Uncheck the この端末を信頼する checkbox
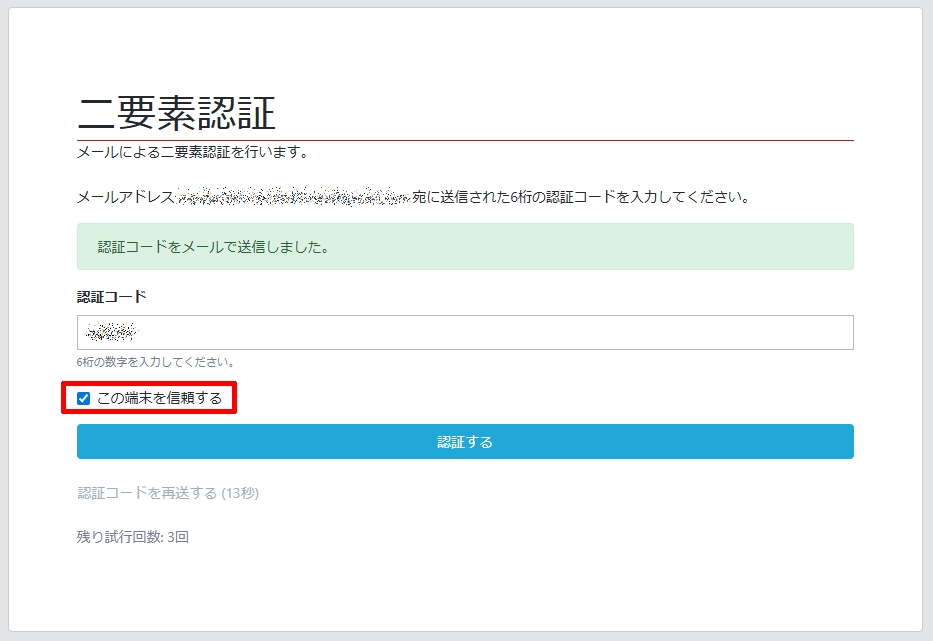 point(84,399)
